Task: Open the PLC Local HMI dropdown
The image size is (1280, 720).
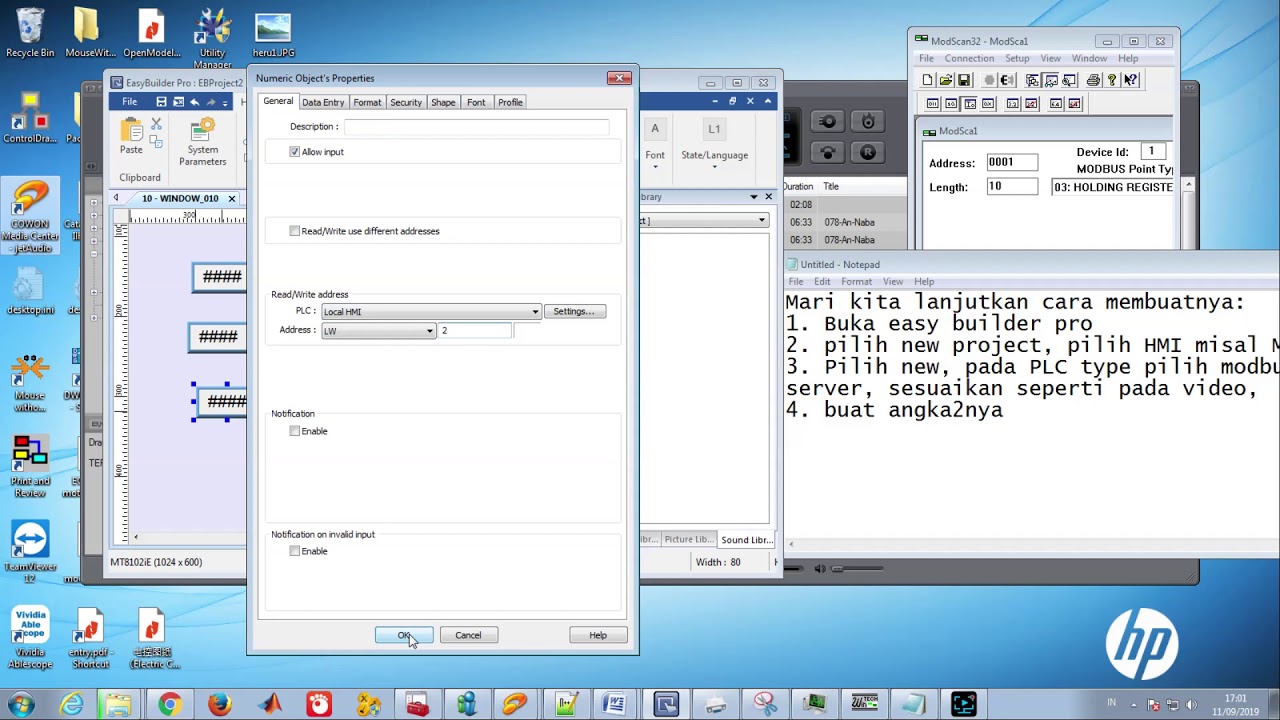Action: 535,312
